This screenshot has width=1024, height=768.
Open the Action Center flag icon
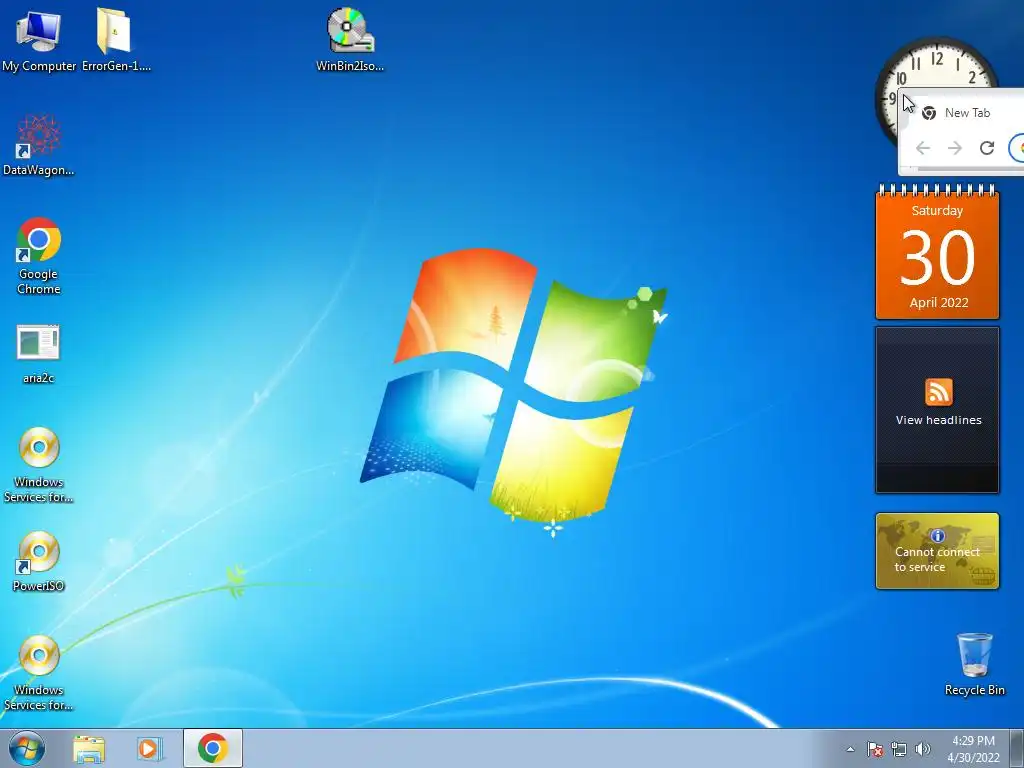click(x=875, y=749)
